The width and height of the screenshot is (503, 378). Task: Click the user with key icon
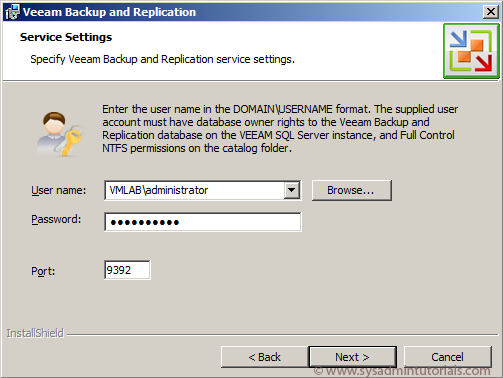[x=60, y=134]
